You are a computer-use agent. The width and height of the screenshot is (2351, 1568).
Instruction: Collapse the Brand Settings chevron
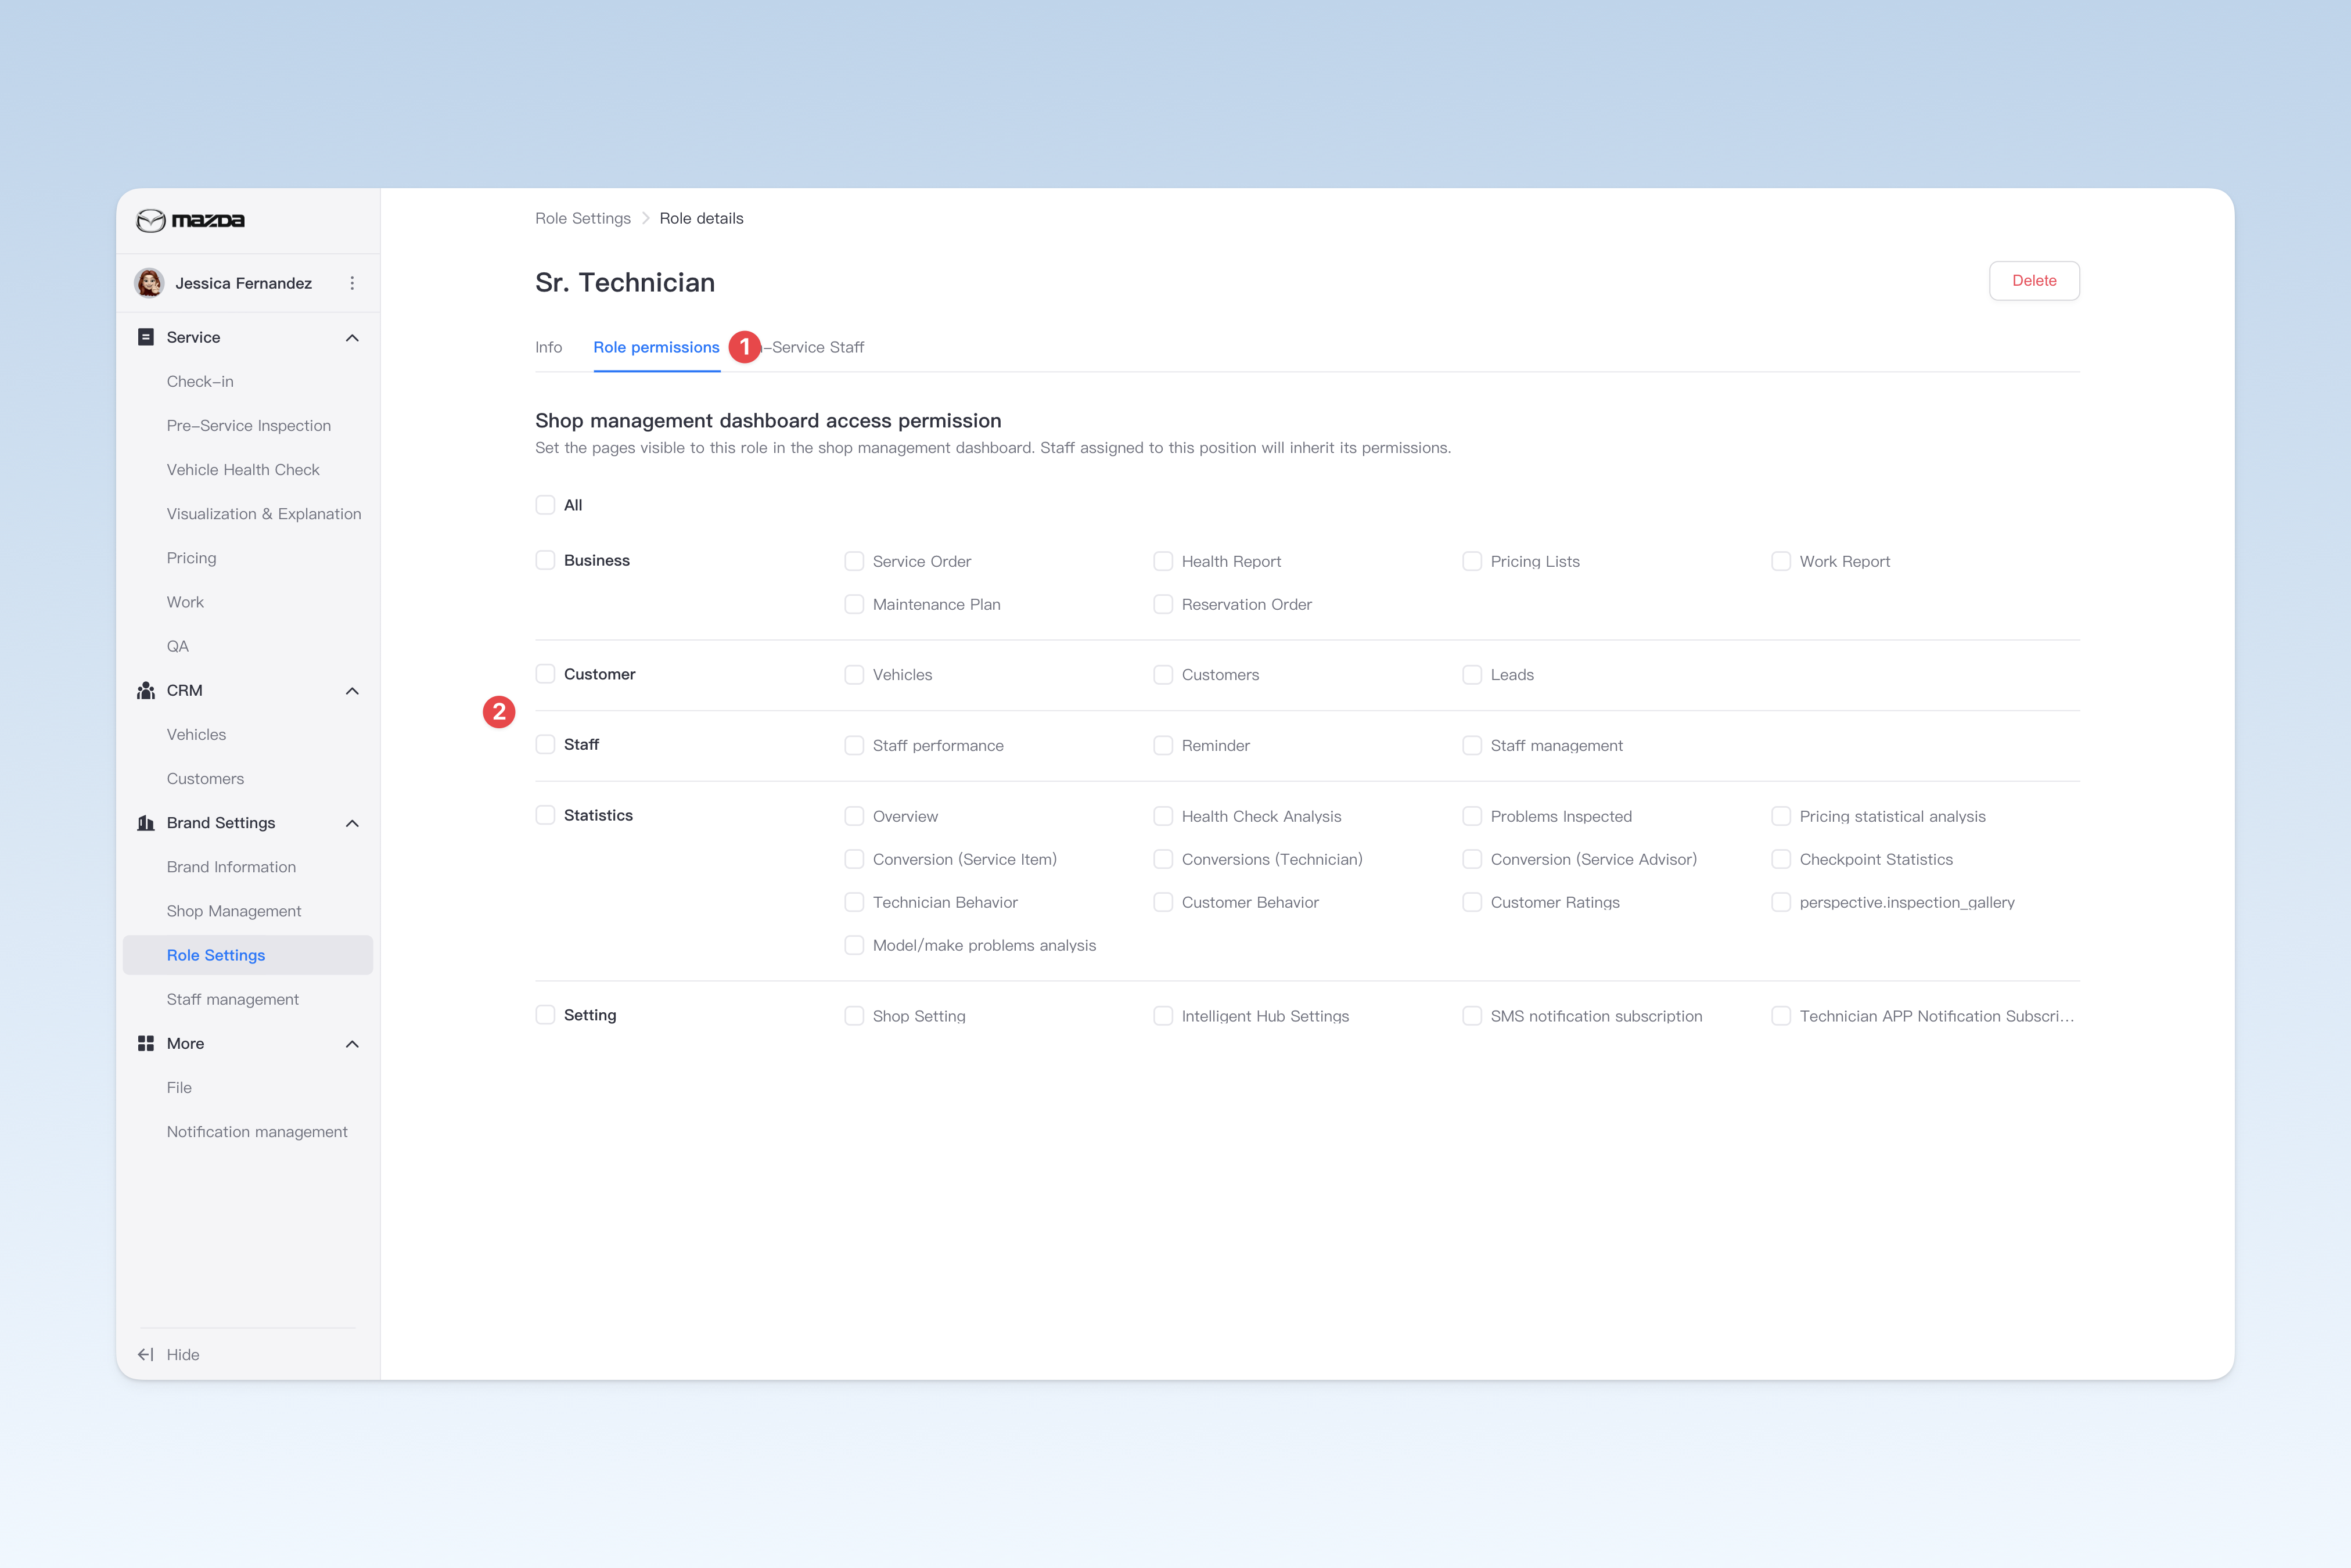(352, 823)
